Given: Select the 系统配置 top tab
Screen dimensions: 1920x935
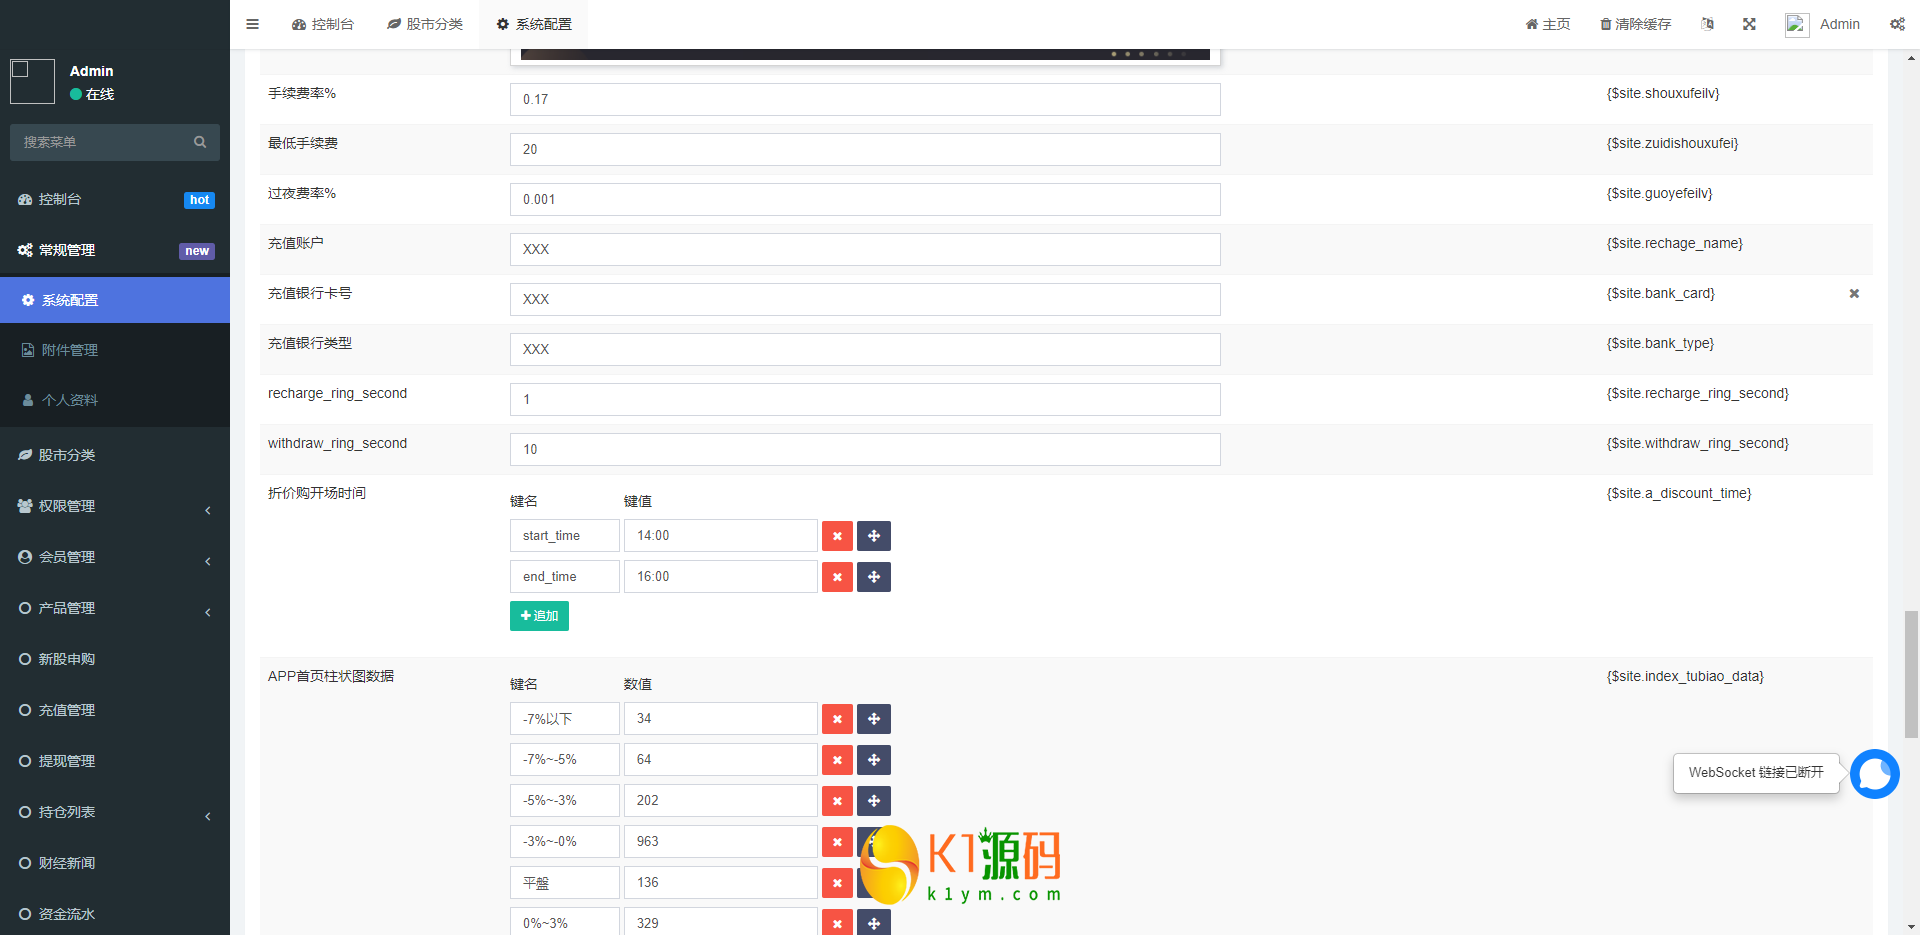Looking at the screenshot, I should [534, 24].
